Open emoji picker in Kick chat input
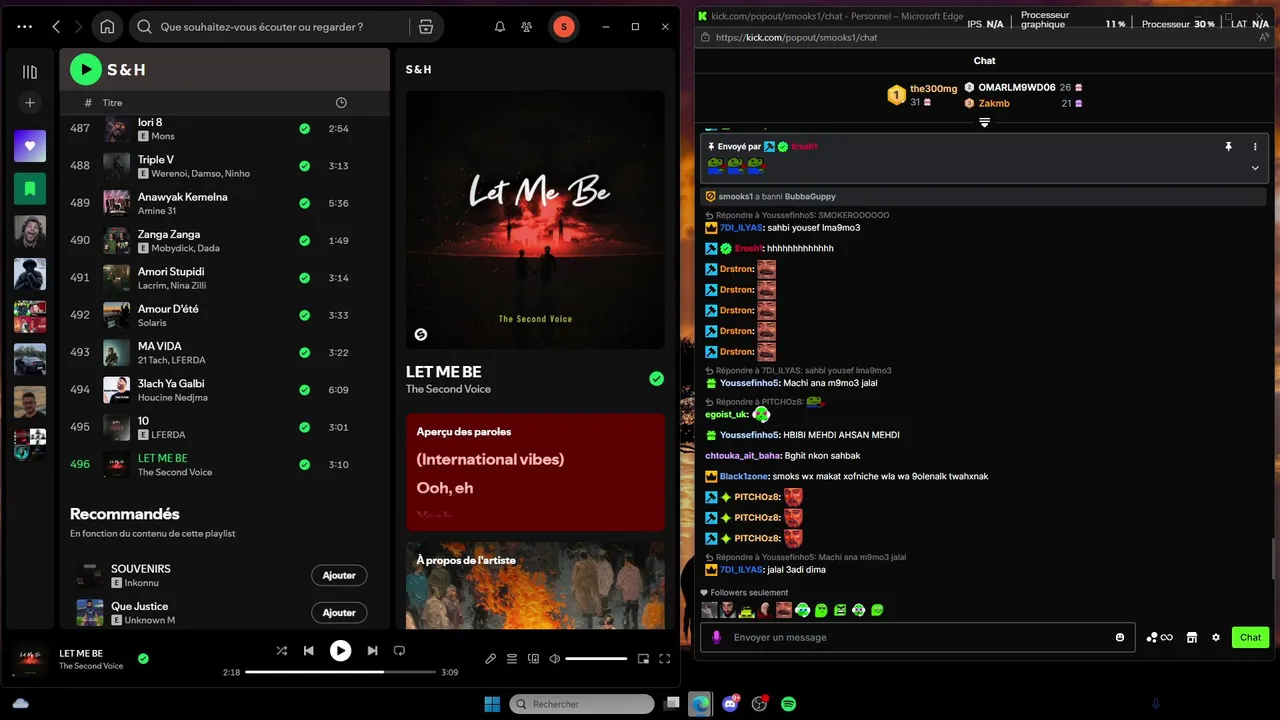The image size is (1280, 720). (1120, 638)
